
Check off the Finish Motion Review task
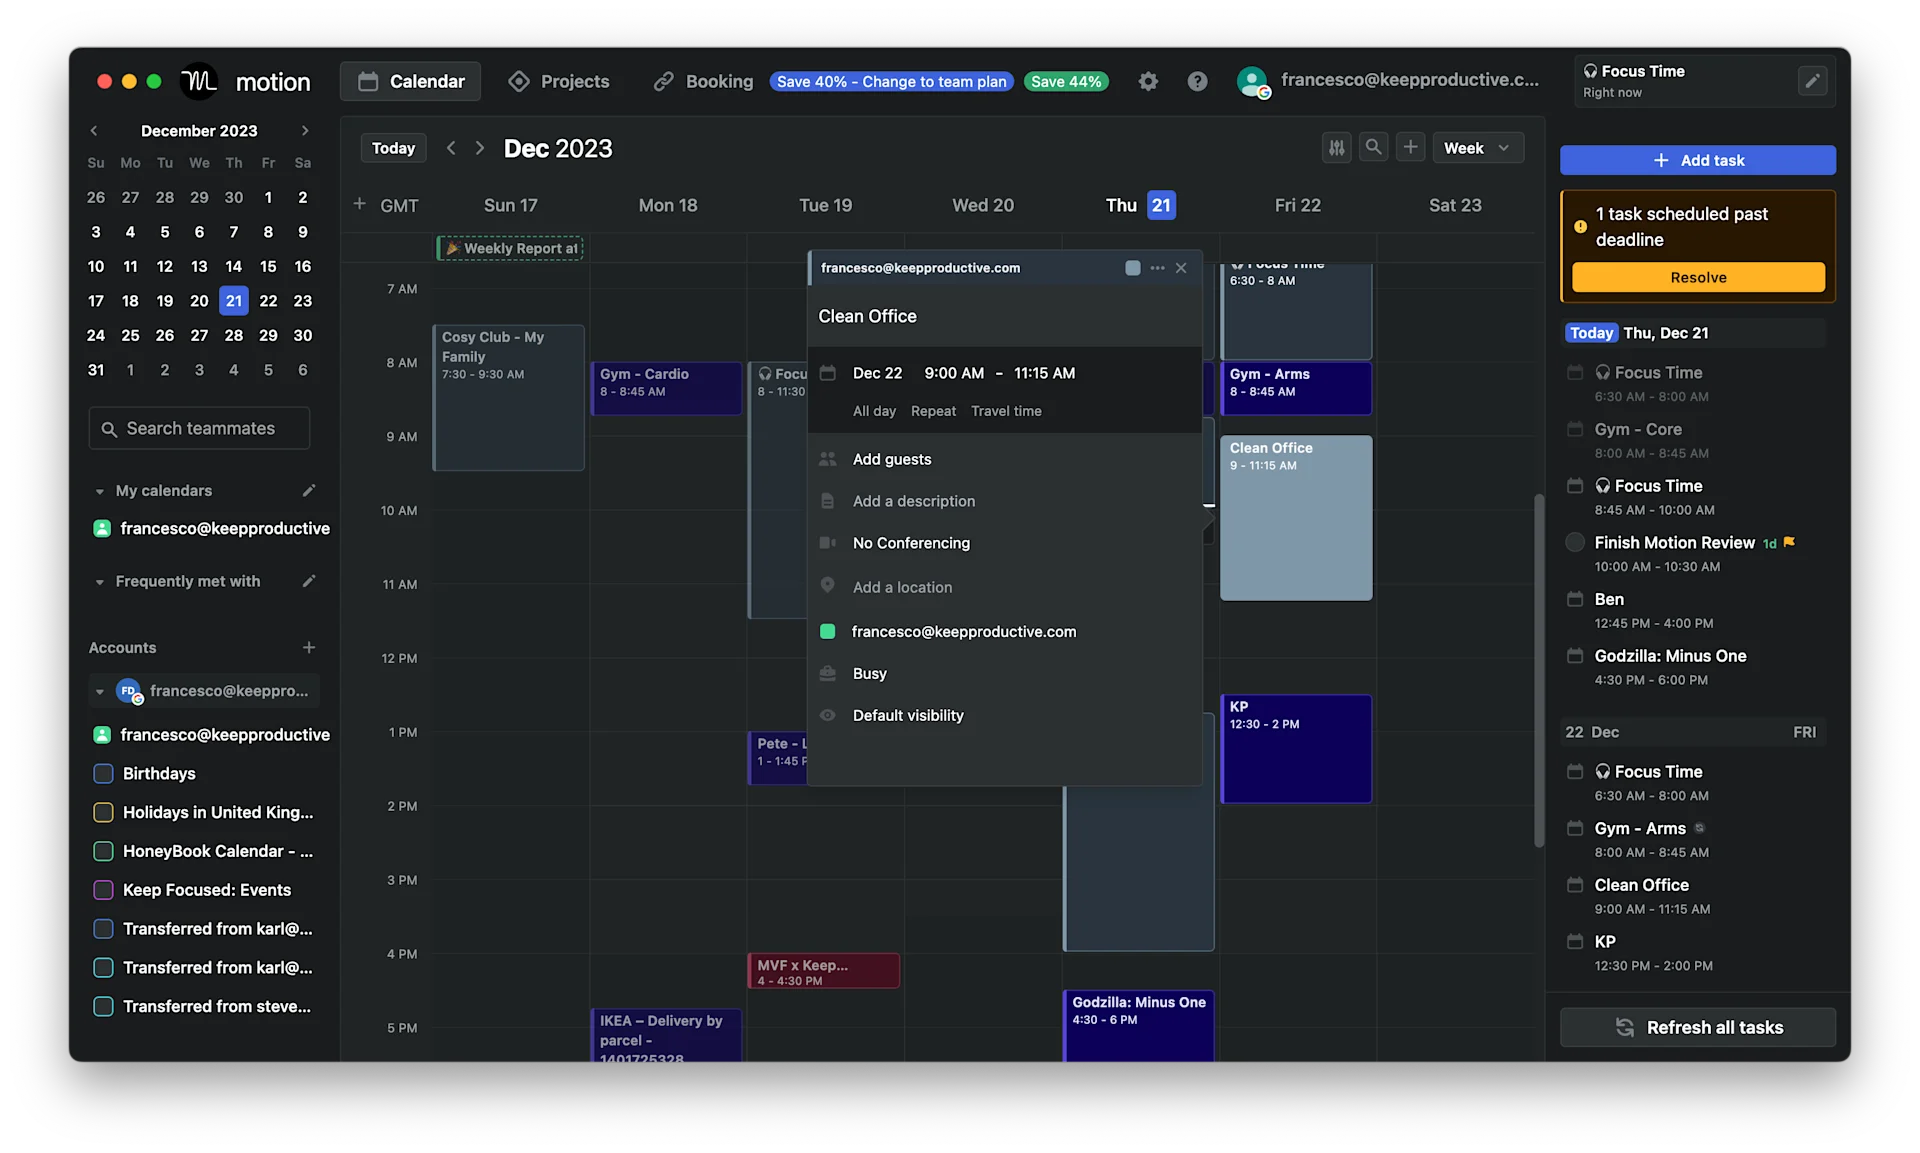(x=1573, y=543)
